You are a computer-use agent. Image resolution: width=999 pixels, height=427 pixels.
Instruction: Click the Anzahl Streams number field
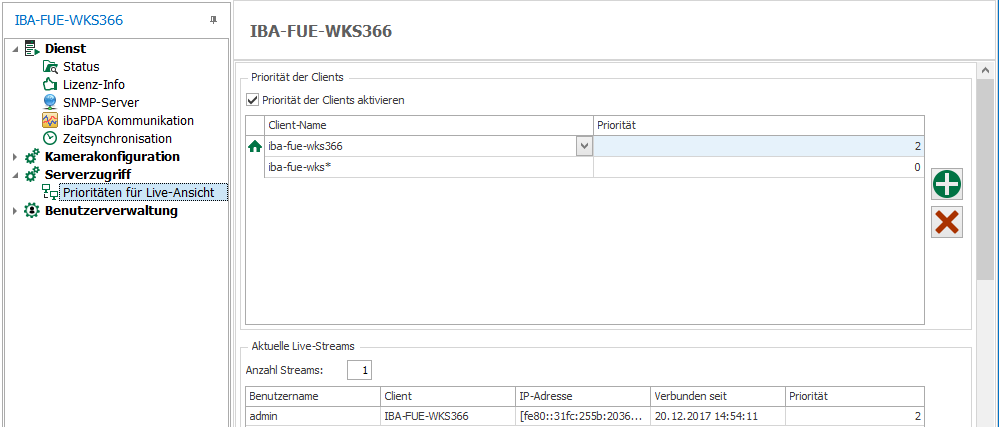(x=359, y=371)
